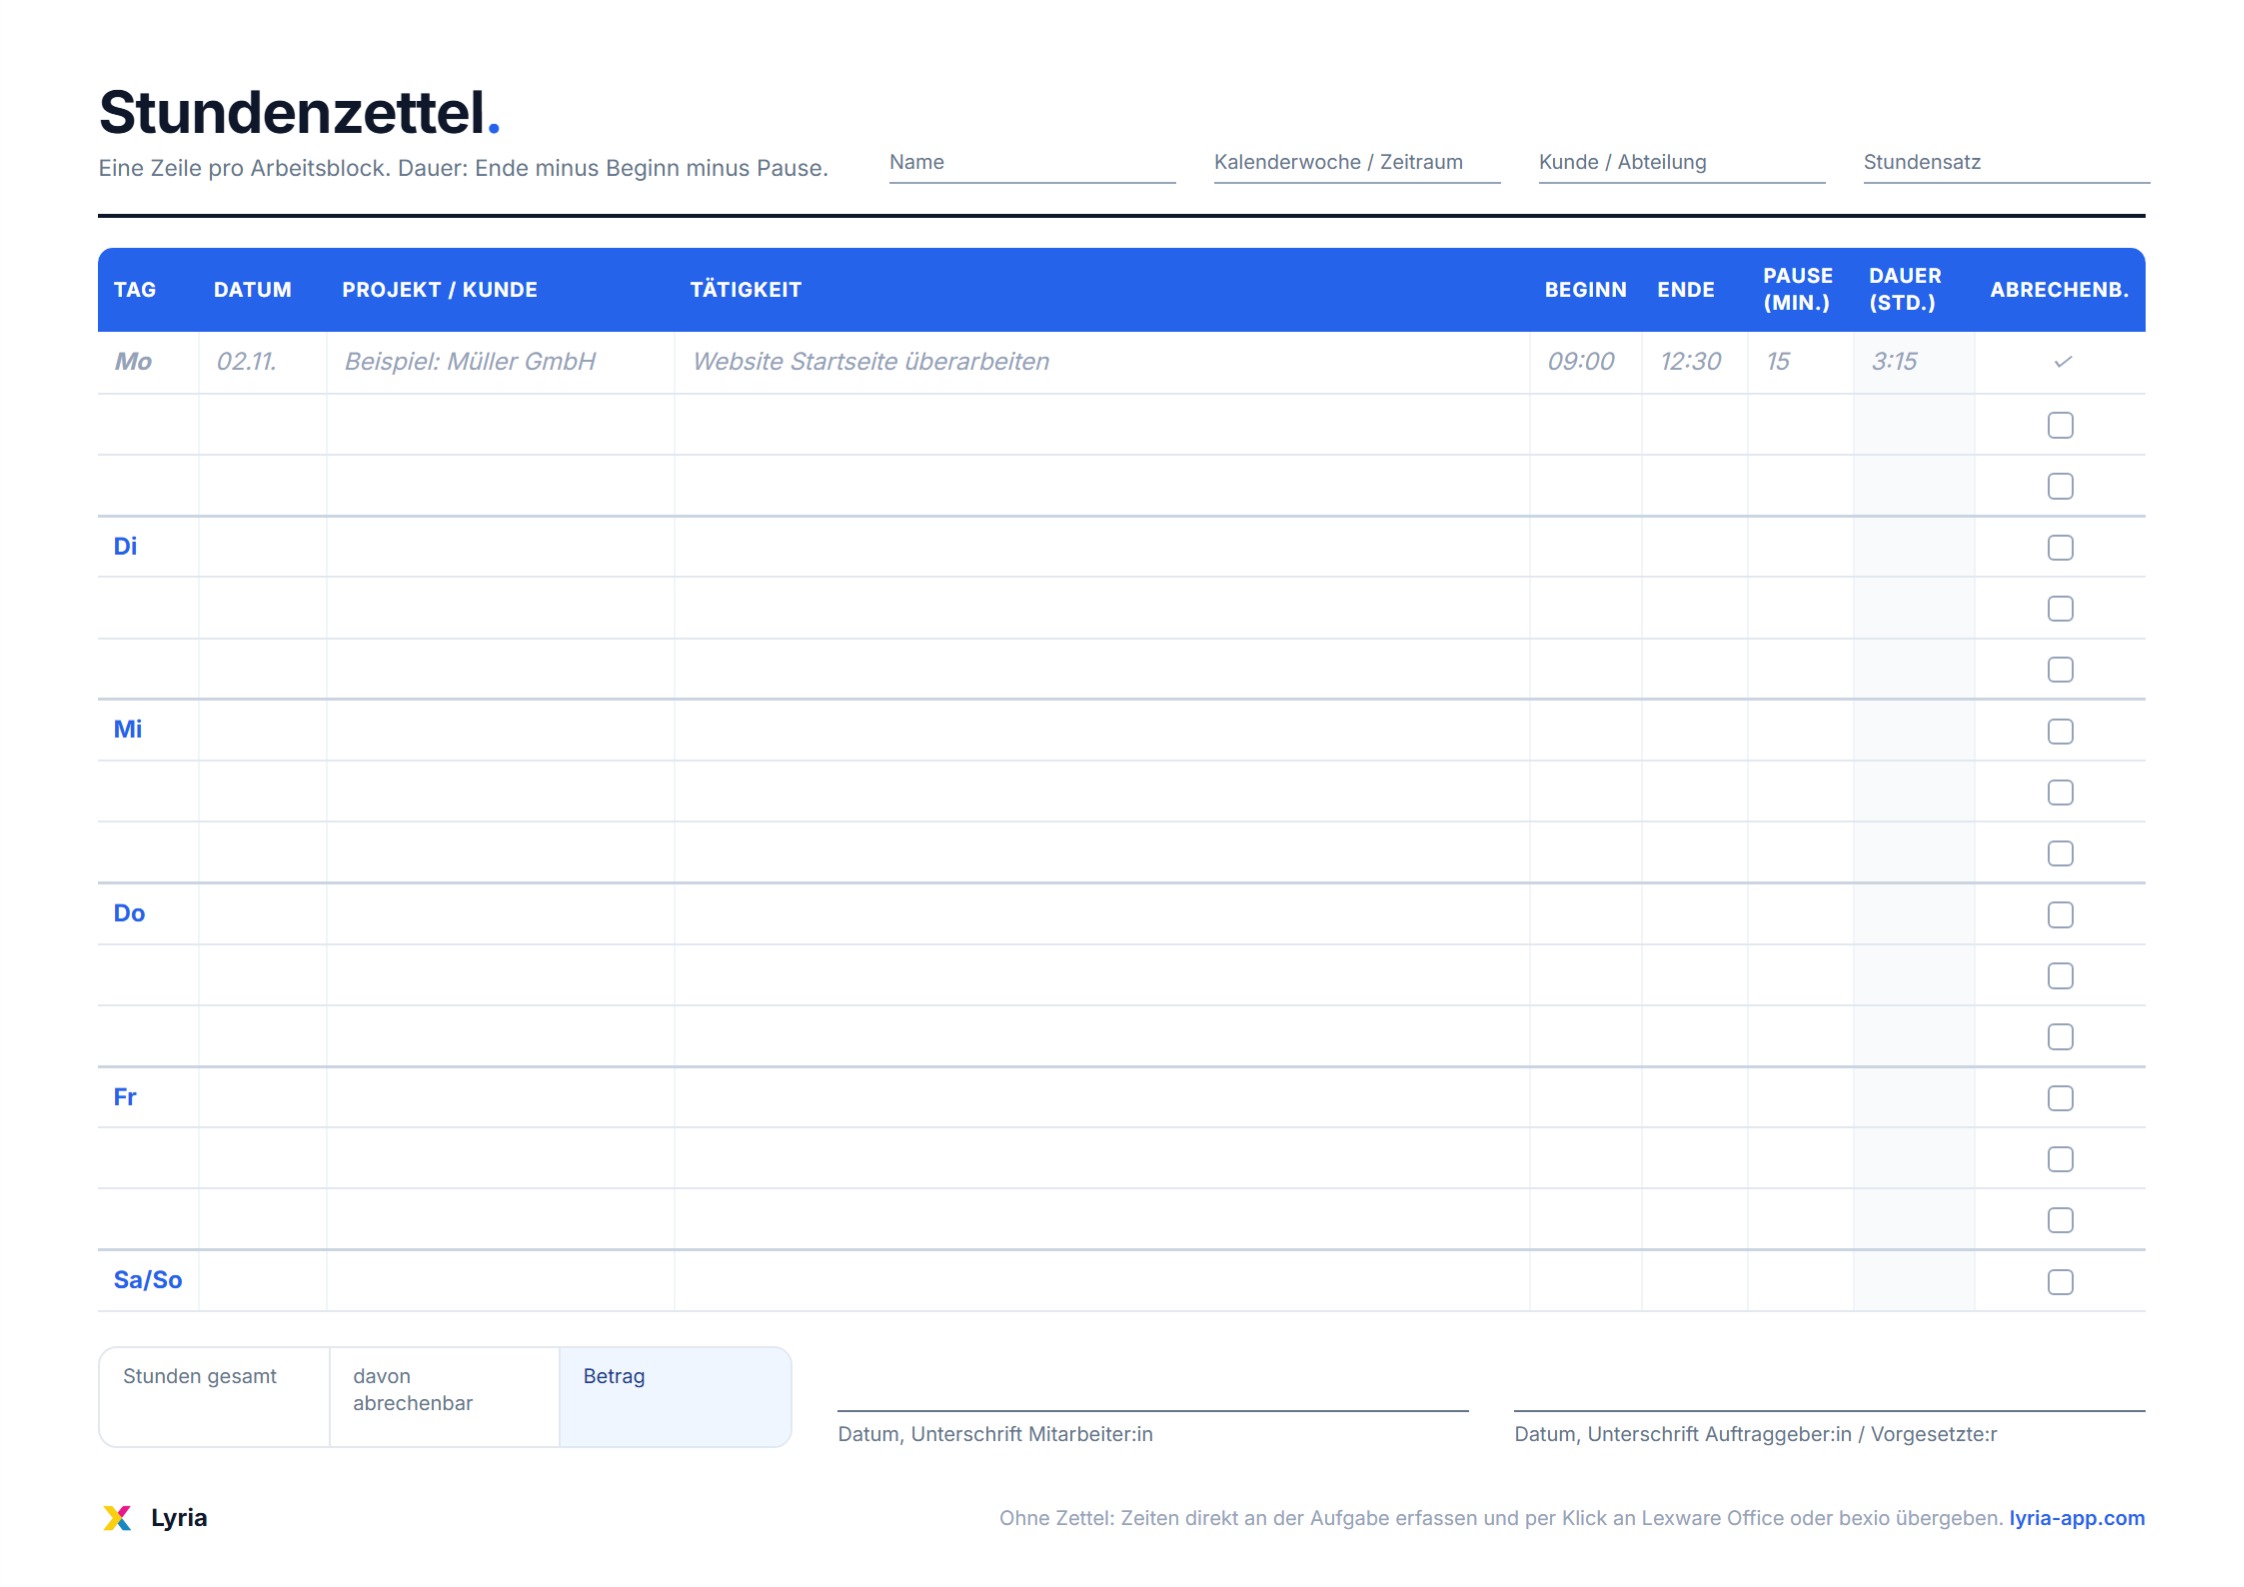This screenshot has width=2244, height=1587.
Task: Click the Kalenderwoche / Zeitraum field
Action: pyautogui.click(x=1357, y=166)
